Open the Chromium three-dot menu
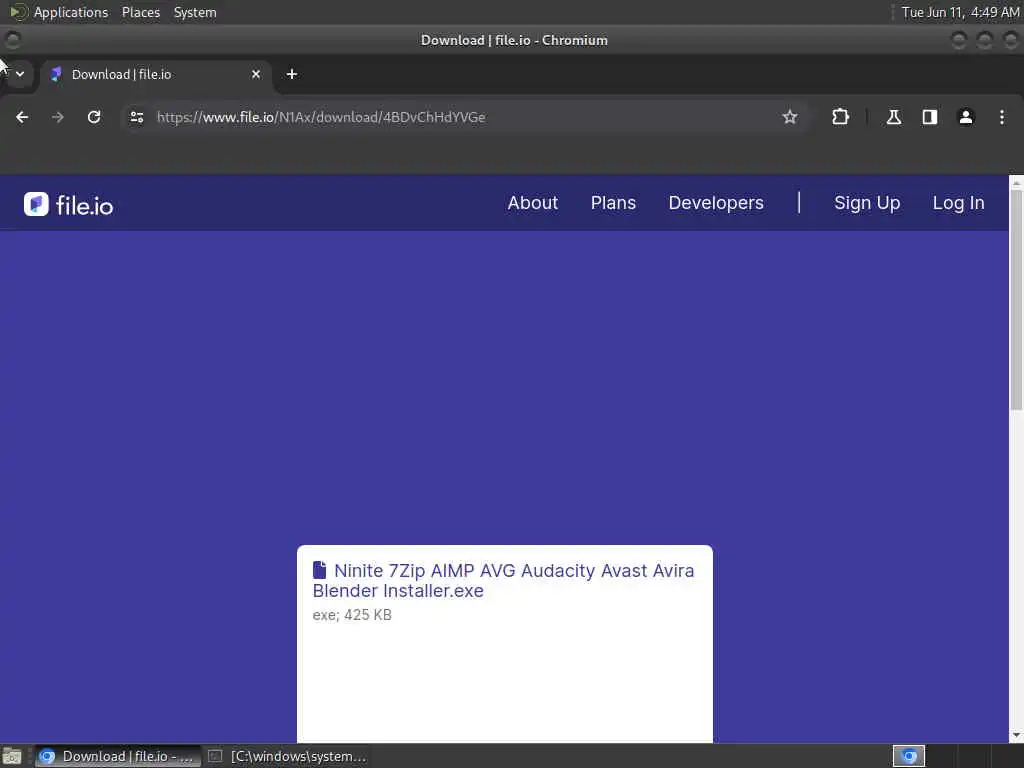Screen dimensions: 1024x768 (1002, 117)
